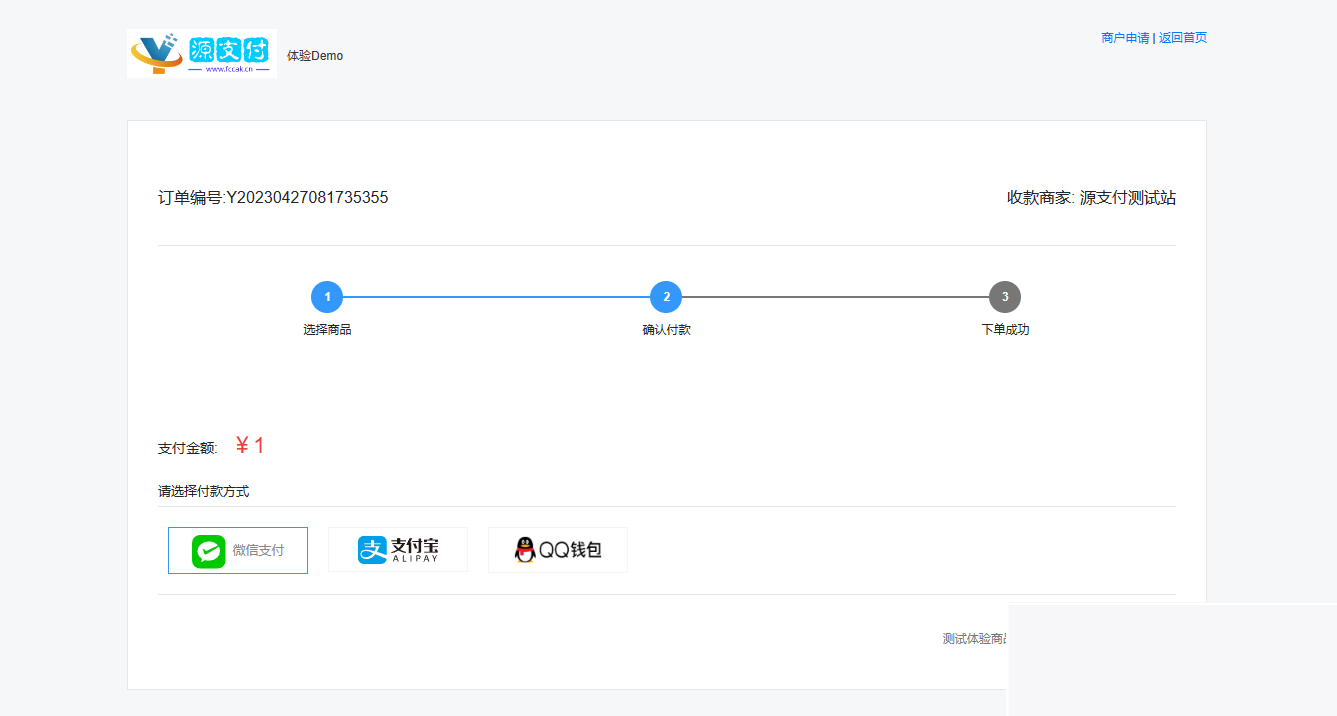Screen dimensions: 1337x716
Task: Click the blue progress line between steps 1 and 2
Action: pyautogui.click(x=496, y=297)
